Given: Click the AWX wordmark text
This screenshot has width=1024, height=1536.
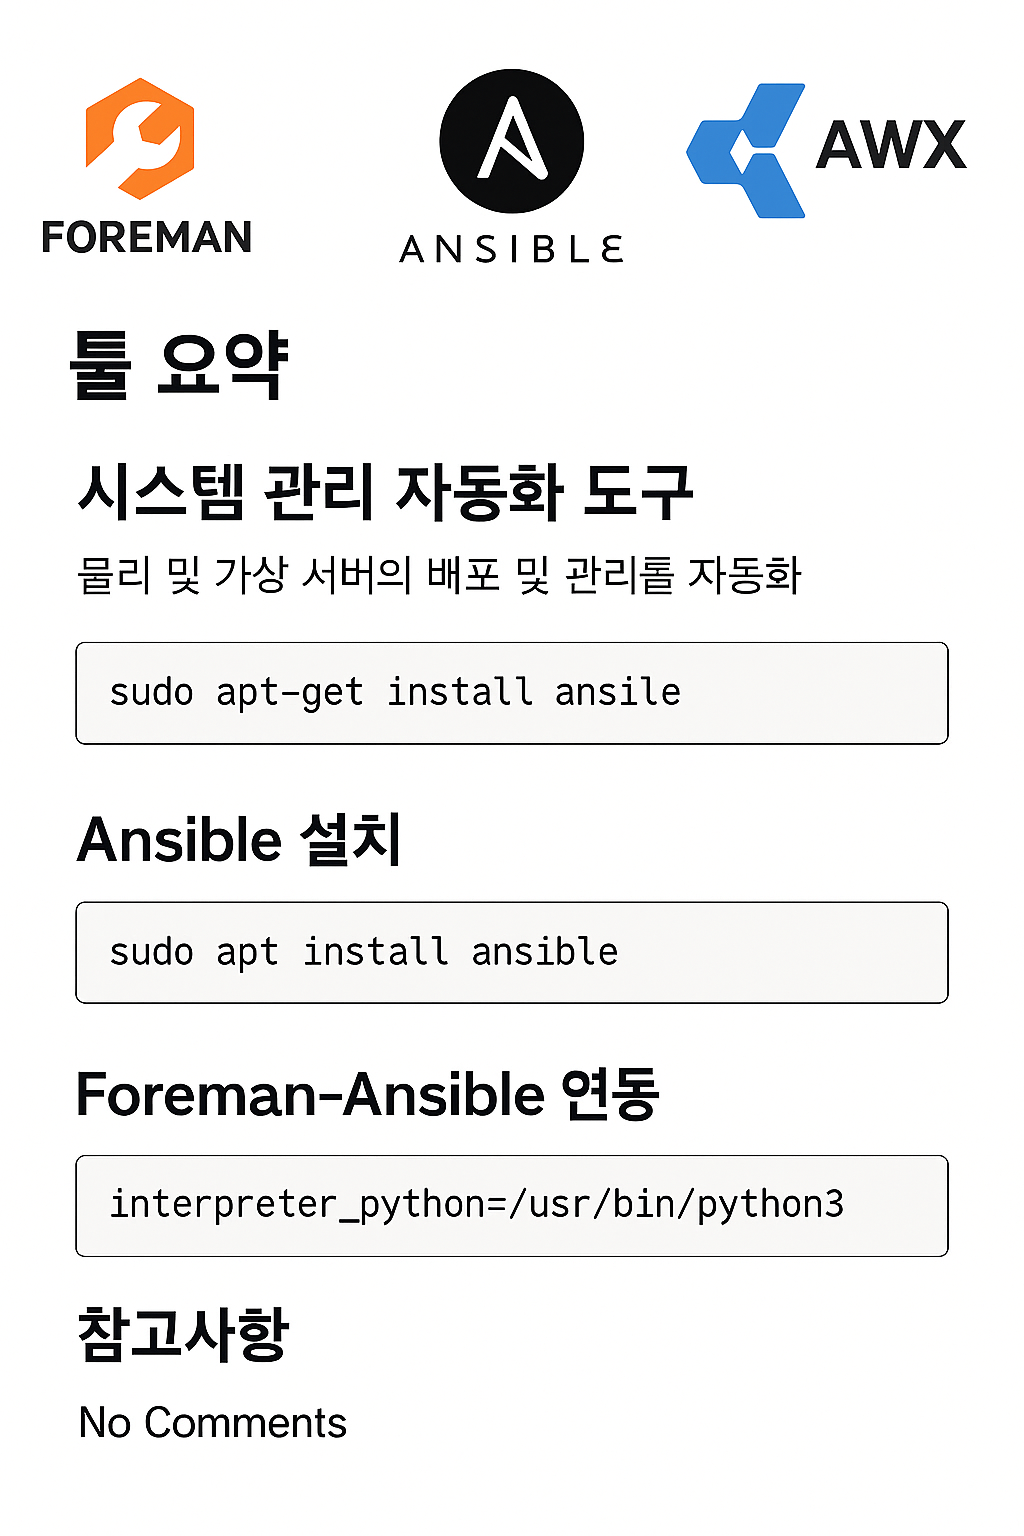Looking at the screenshot, I should pos(891,145).
